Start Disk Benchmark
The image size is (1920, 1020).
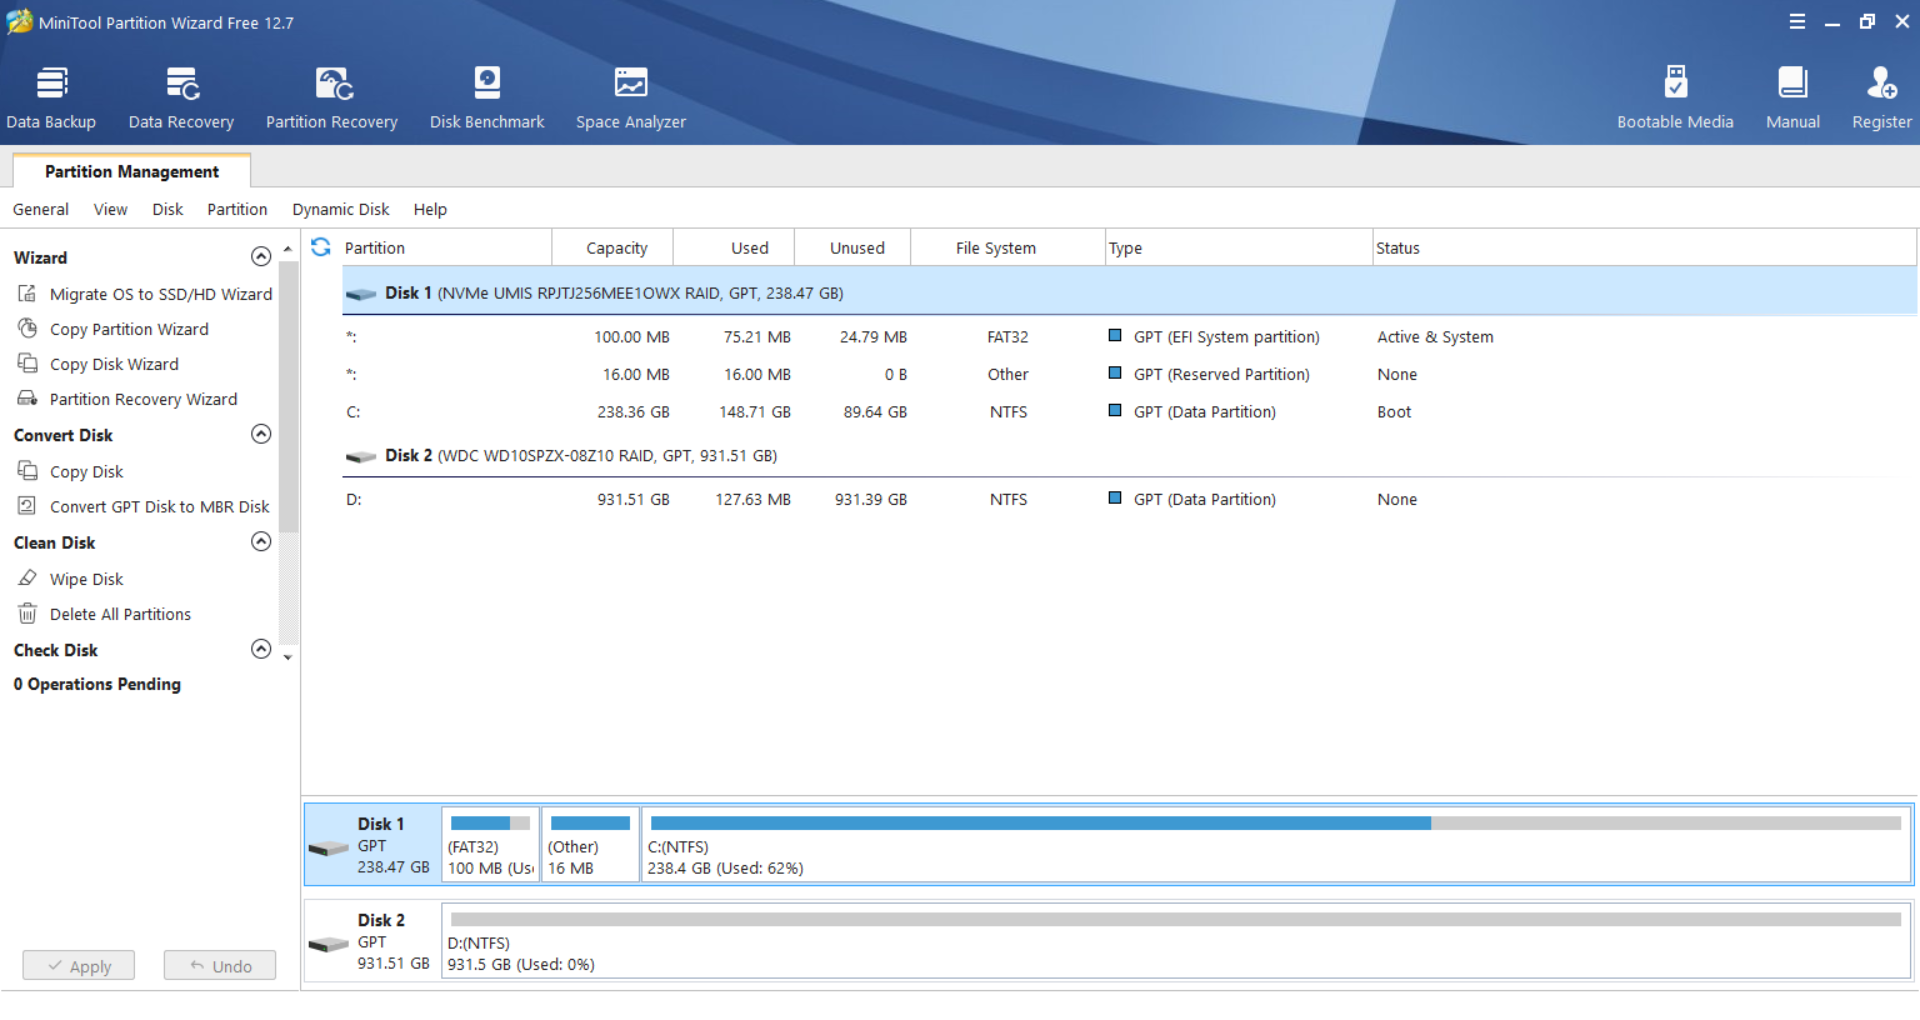click(487, 97)
